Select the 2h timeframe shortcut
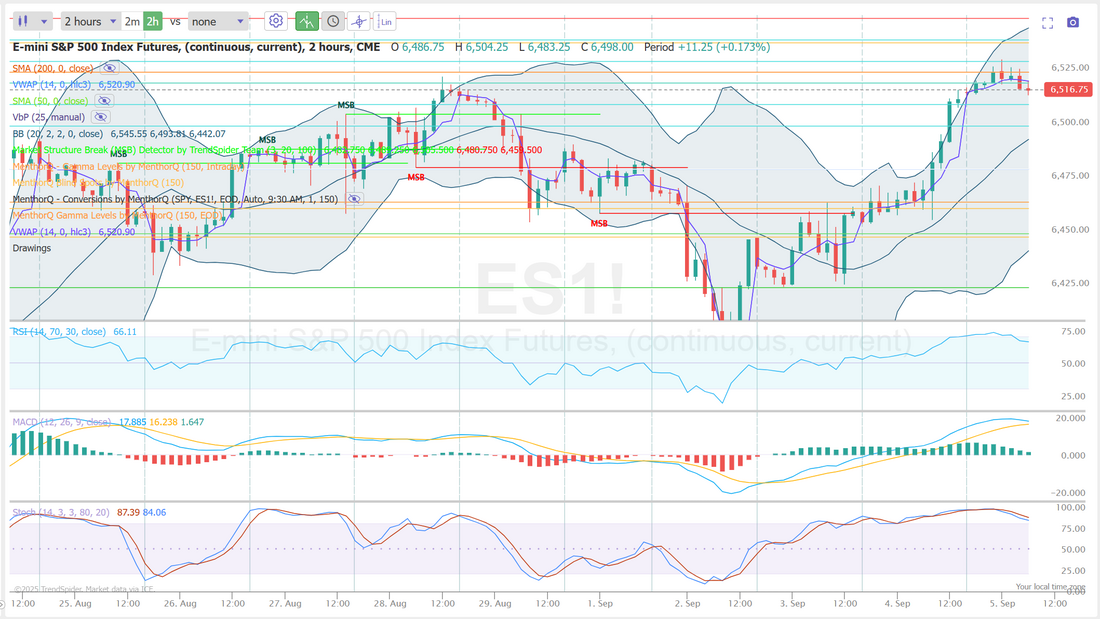The width and height of the screenshot is (1100, 619). tap(152, 21)
